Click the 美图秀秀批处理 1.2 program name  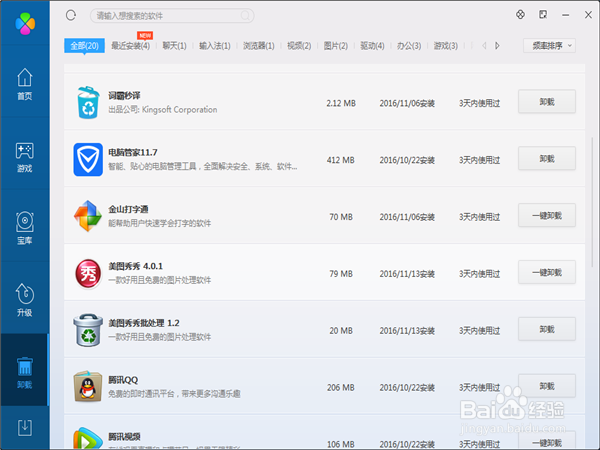click(143, 323)
